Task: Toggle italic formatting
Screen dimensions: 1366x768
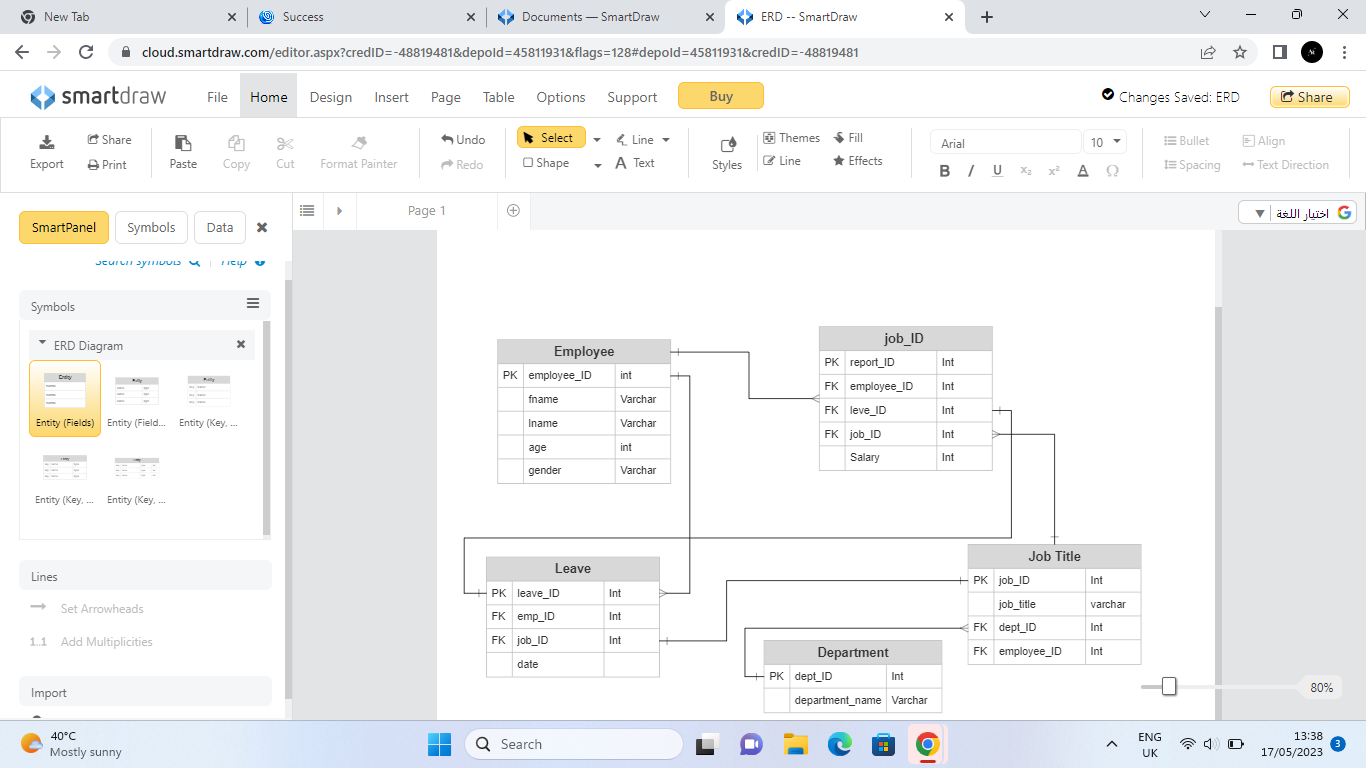Action: click(x=971, y=171)
